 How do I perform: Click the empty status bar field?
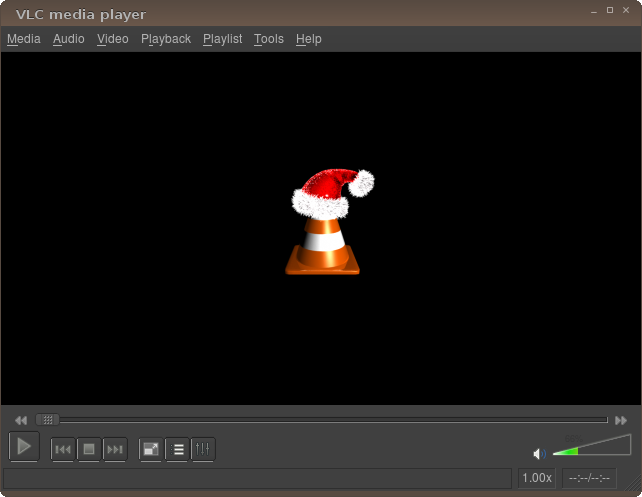coord(258,478)
